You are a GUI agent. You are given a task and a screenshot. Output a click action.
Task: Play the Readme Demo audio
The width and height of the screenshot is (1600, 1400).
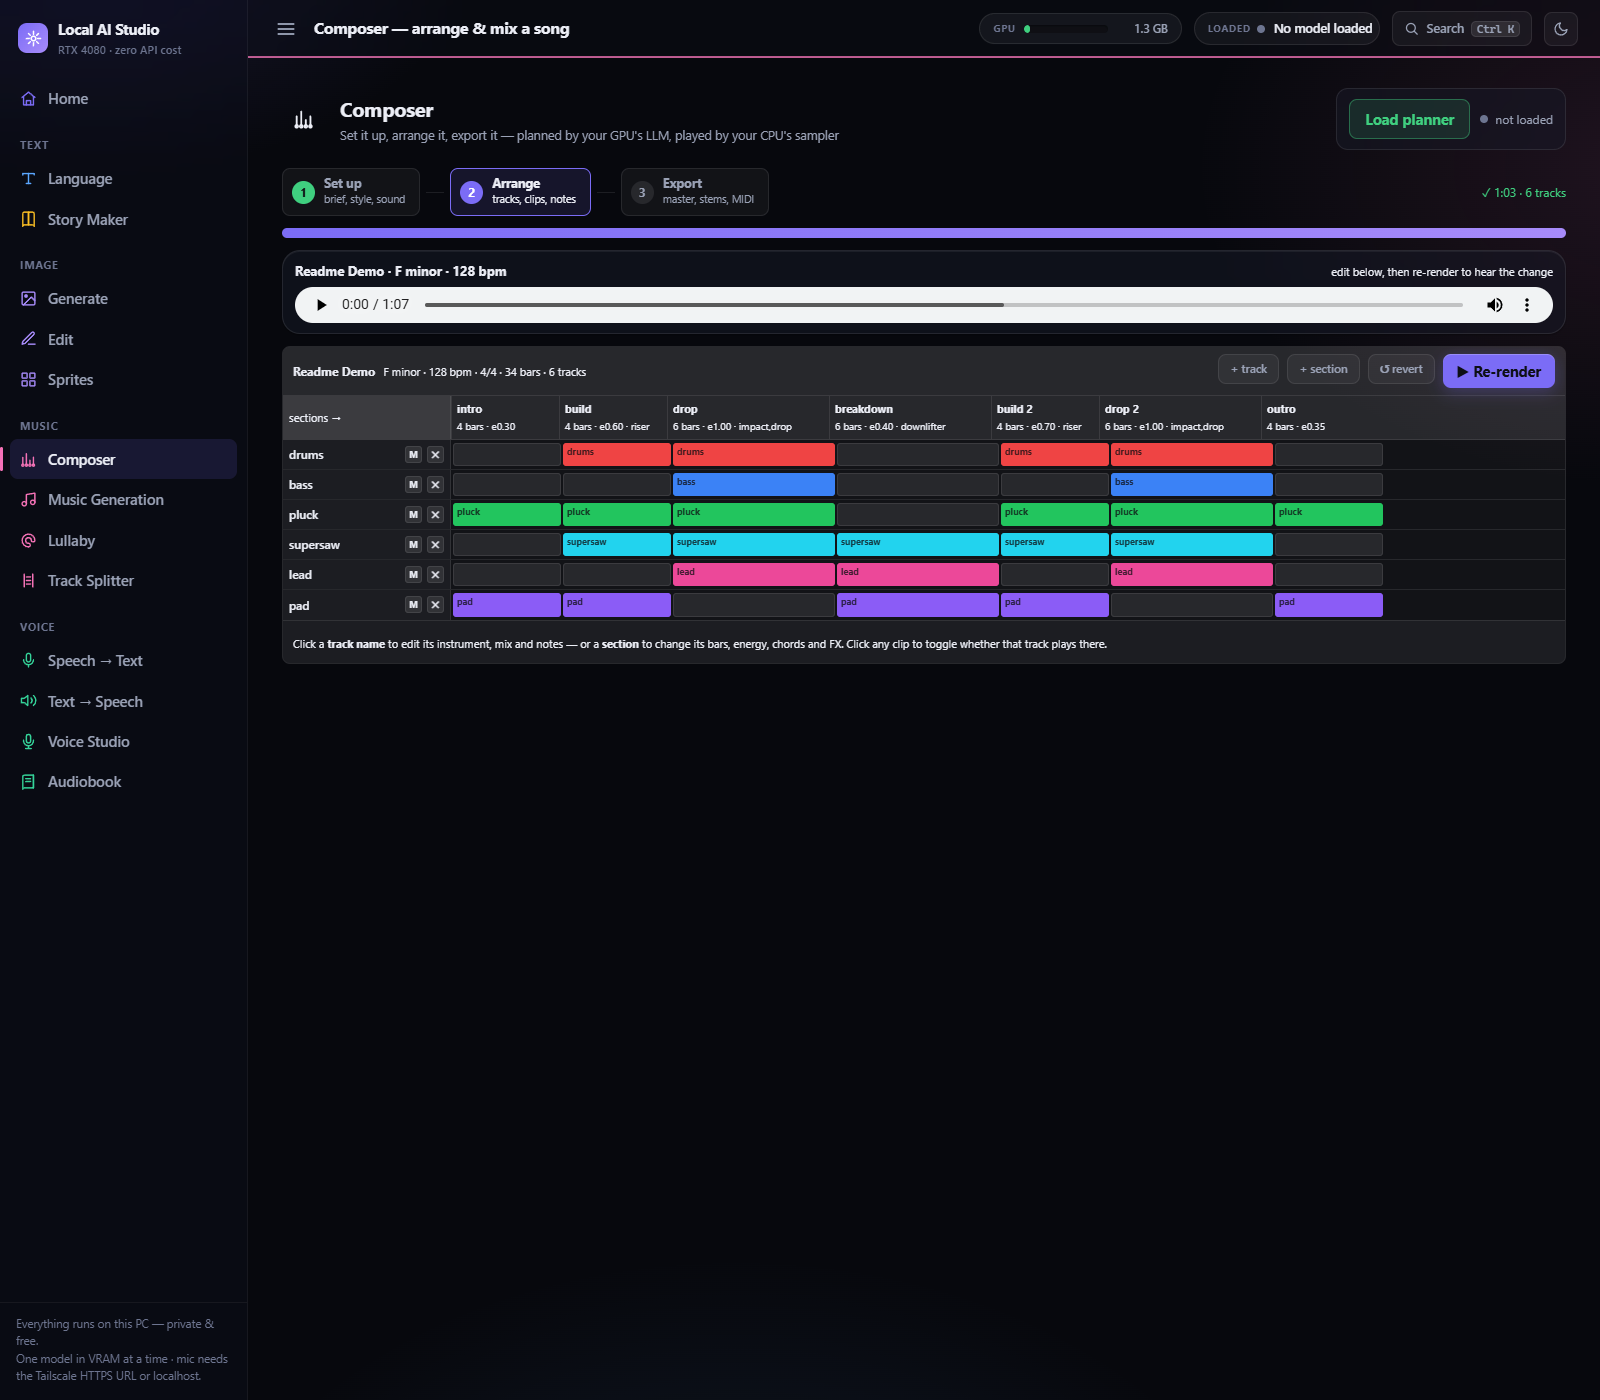point(321,305)
